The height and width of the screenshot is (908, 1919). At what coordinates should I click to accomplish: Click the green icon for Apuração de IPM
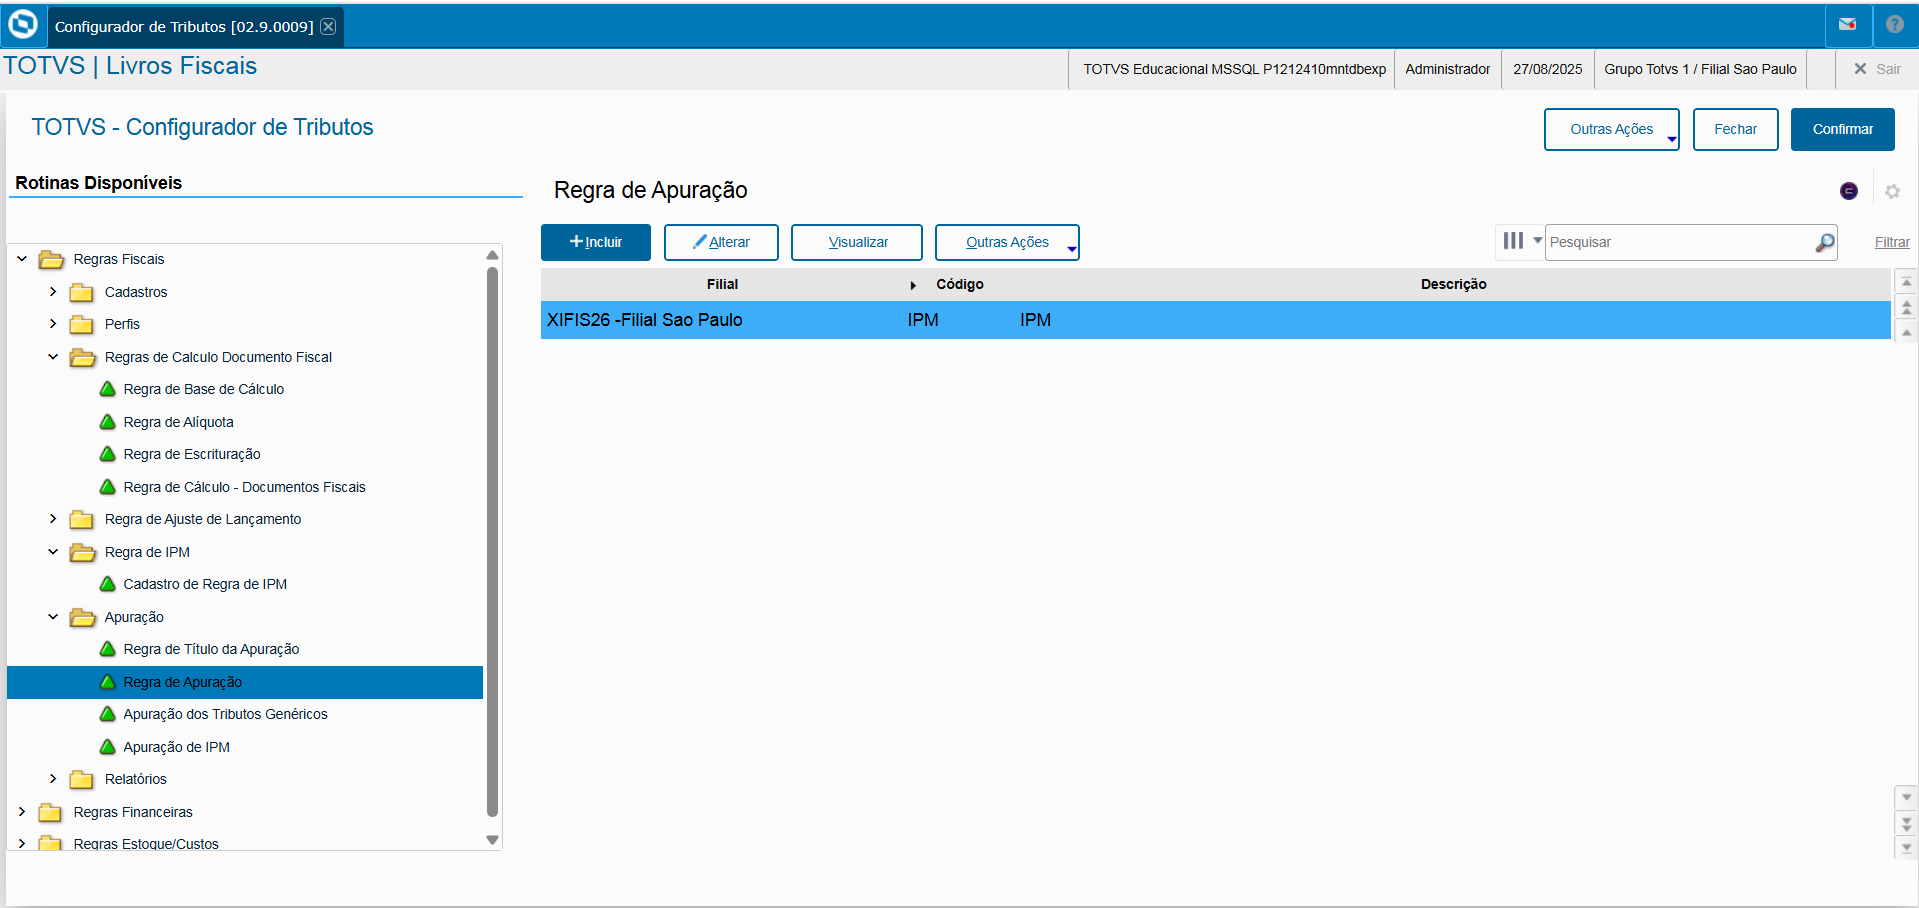[108, 747]
